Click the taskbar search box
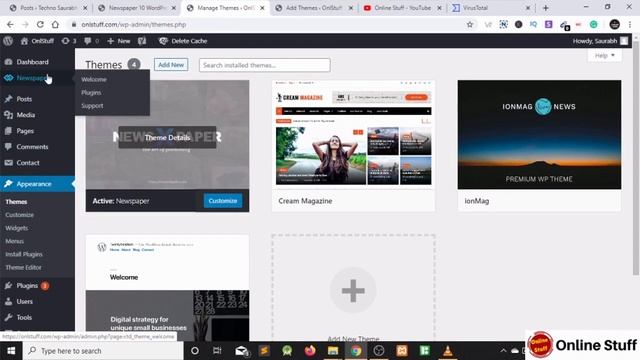Image resolution: width=640 pixels, height=360 pixels. (103, 351)
